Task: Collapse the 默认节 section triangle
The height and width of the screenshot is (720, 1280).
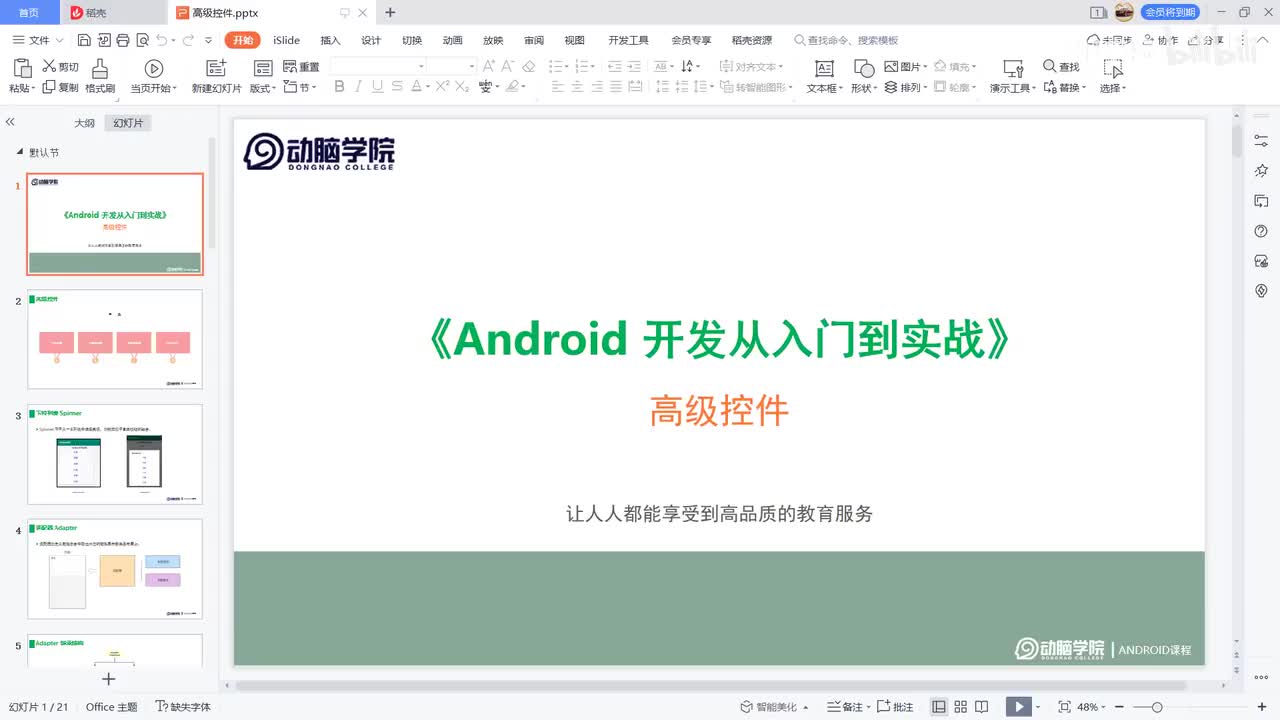Action: [19, 152]
